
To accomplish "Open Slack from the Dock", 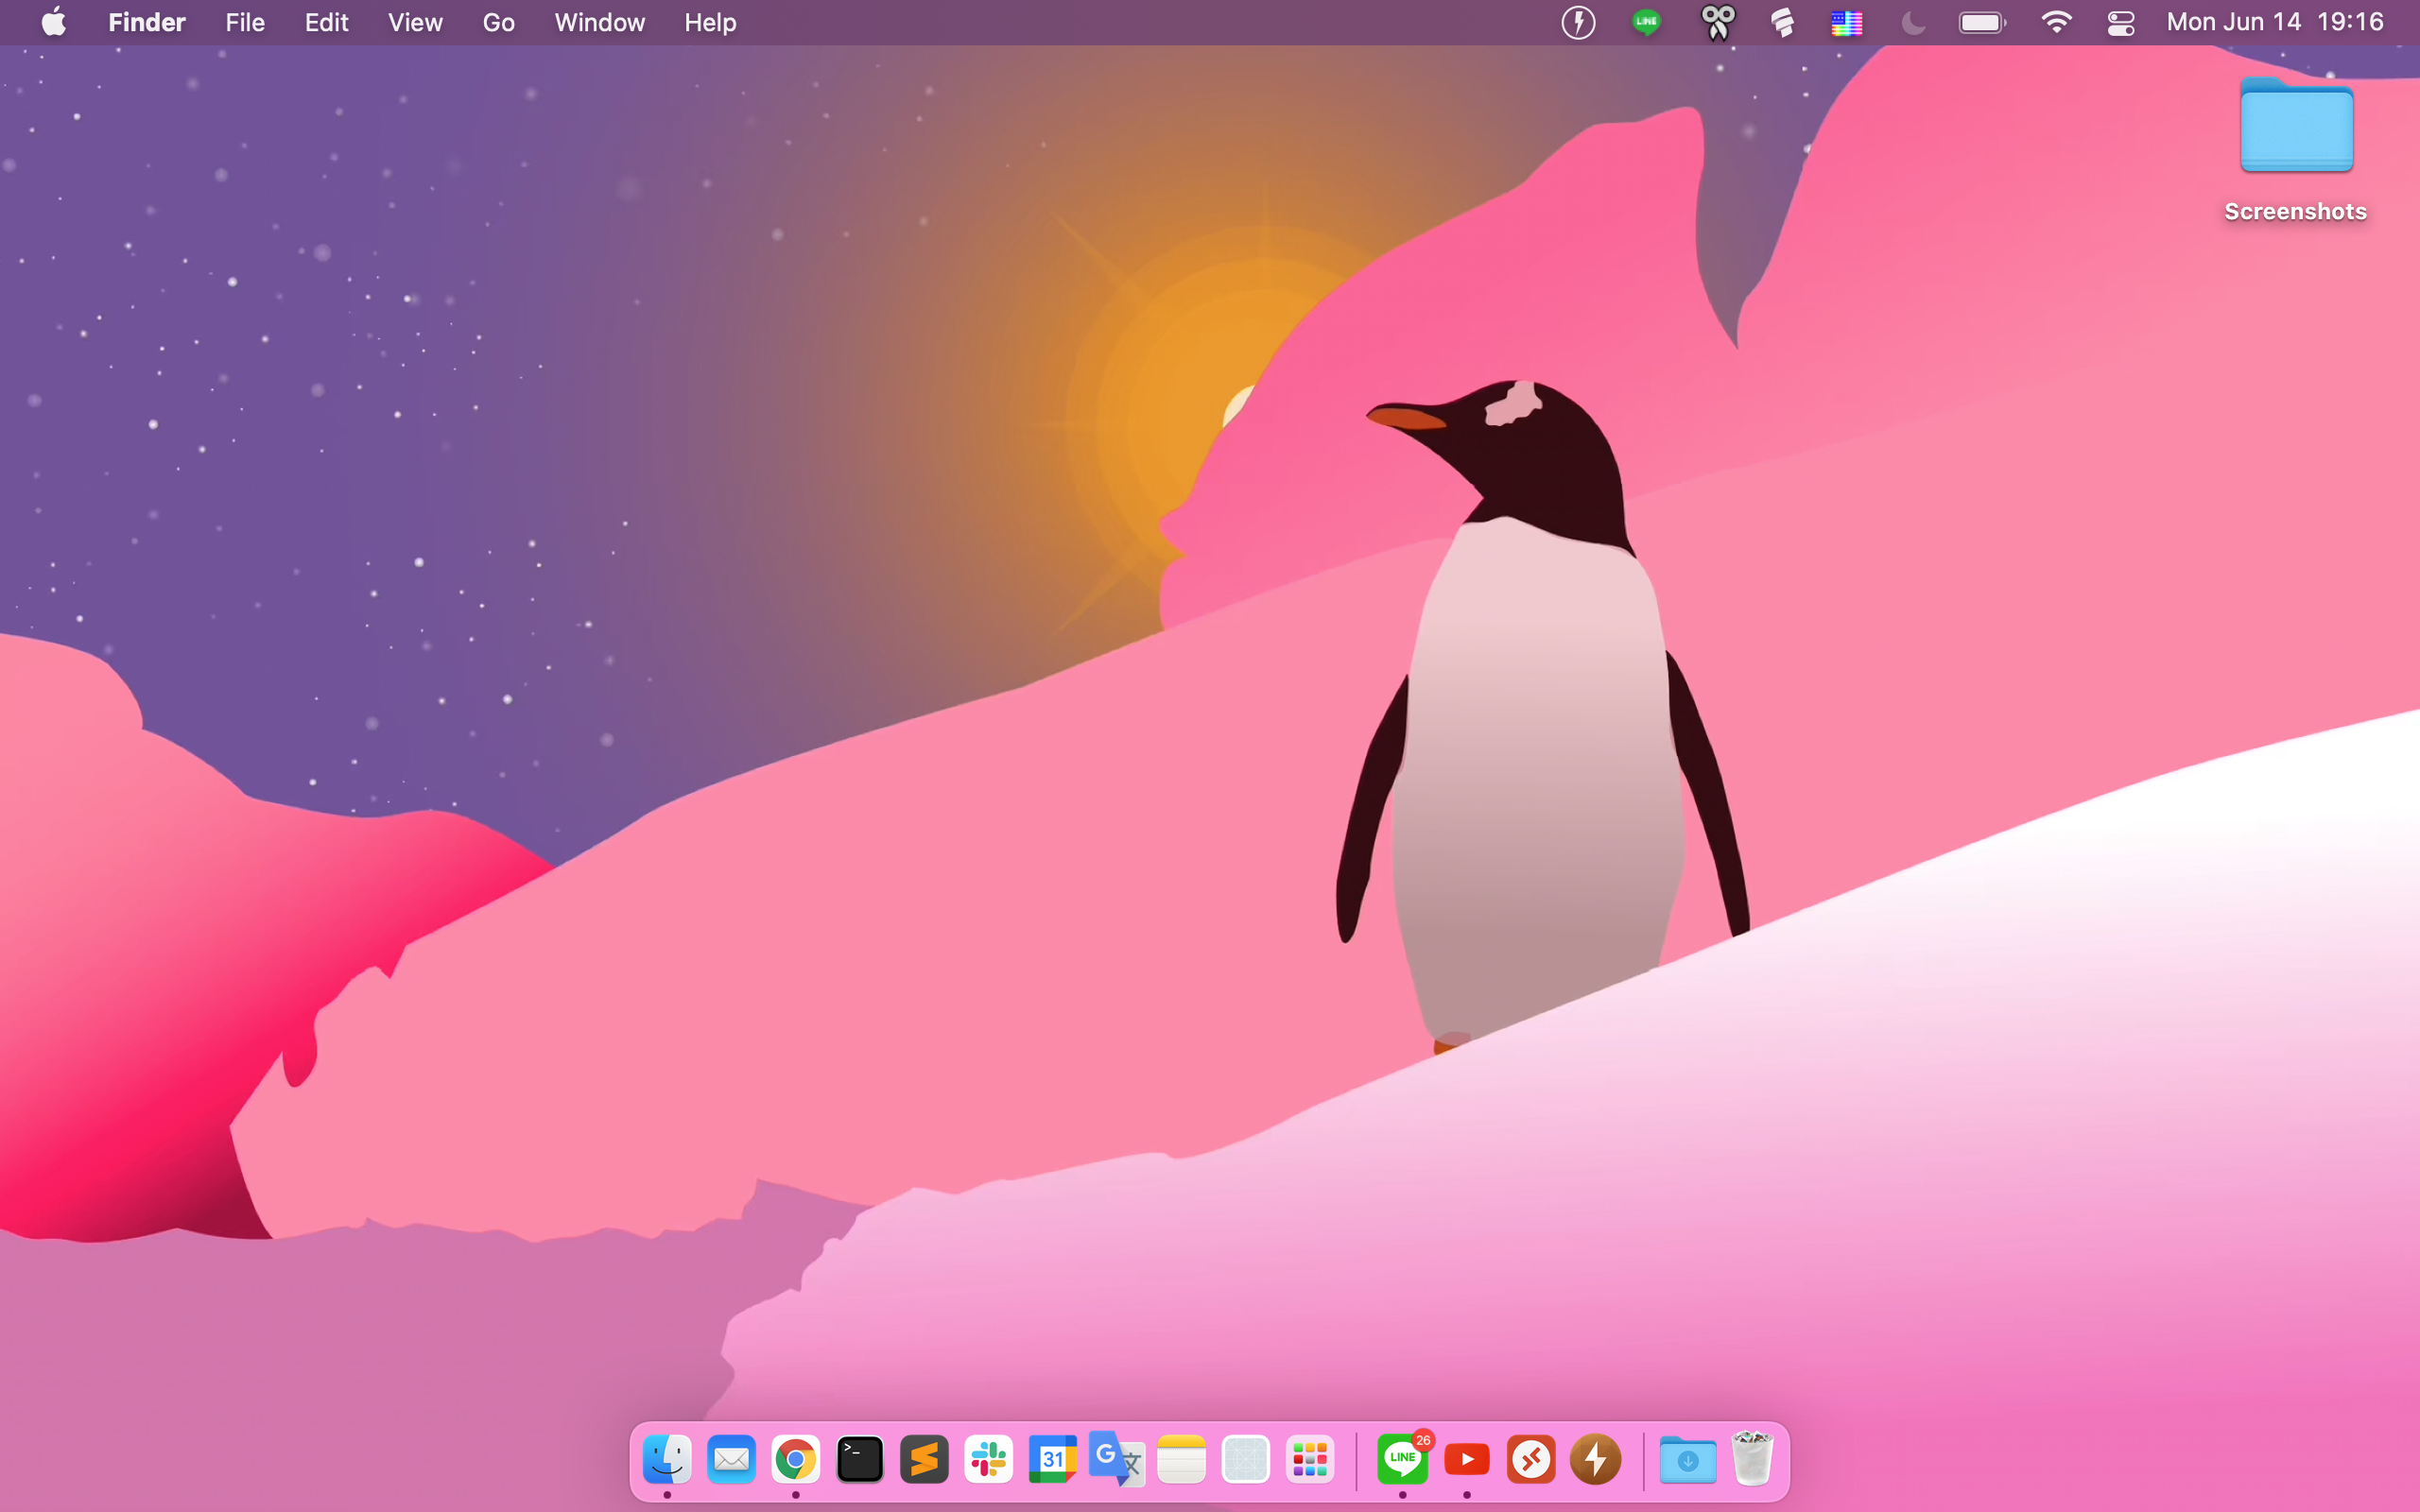I will pos(988,1460).
